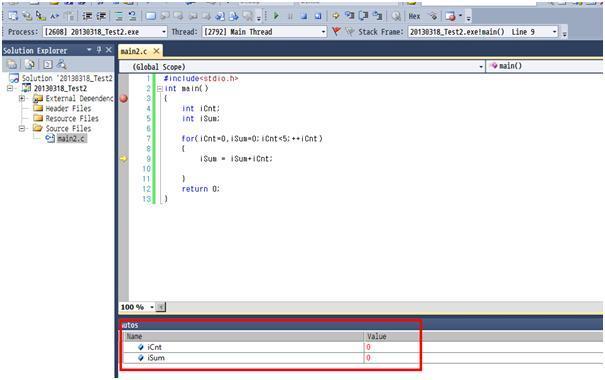Collapse the Source Files folder

(x=22, y=128)
